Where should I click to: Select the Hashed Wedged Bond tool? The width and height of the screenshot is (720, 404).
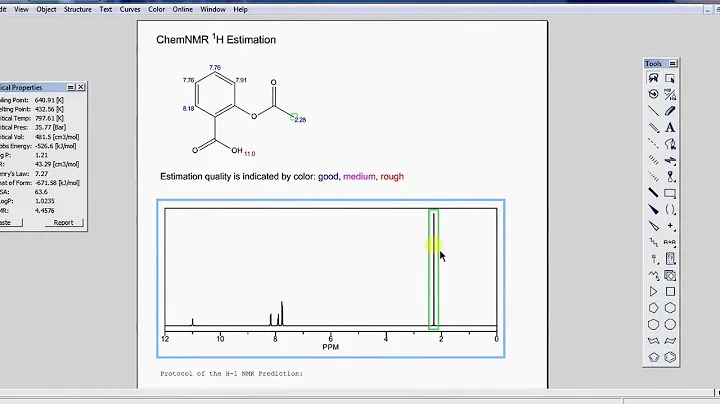coord(653,177)
